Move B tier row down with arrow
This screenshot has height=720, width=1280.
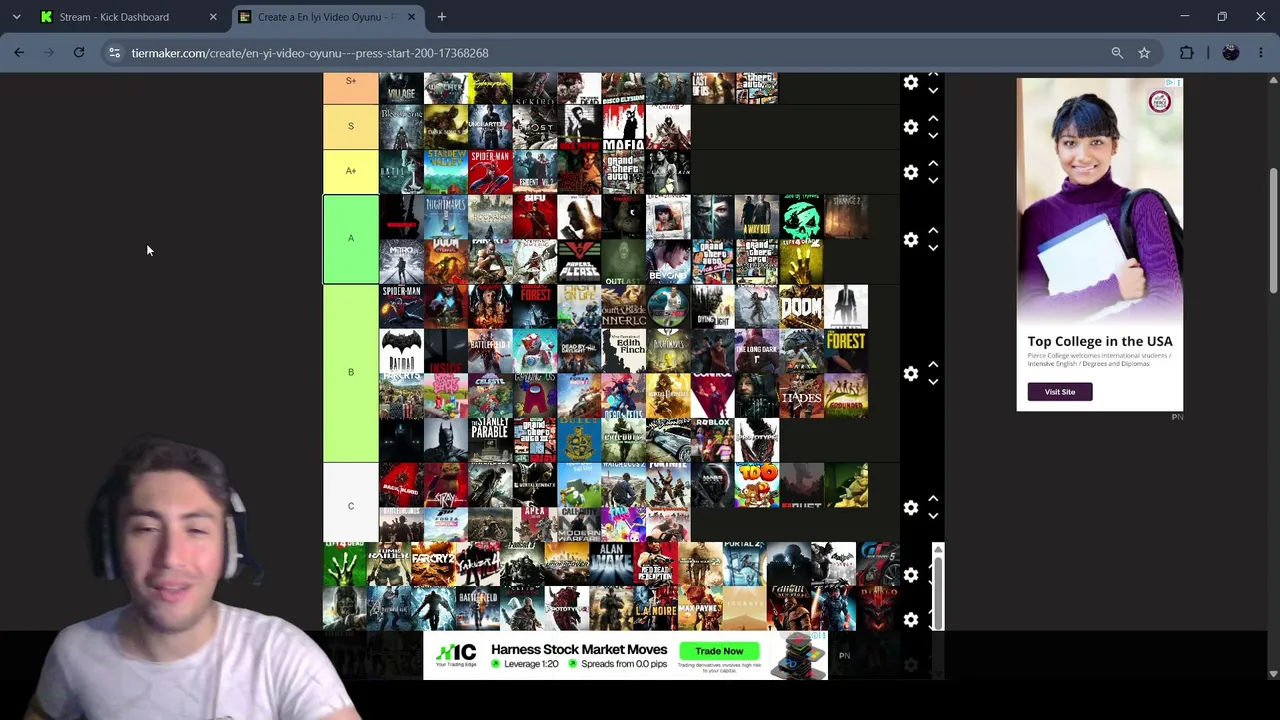933,382
